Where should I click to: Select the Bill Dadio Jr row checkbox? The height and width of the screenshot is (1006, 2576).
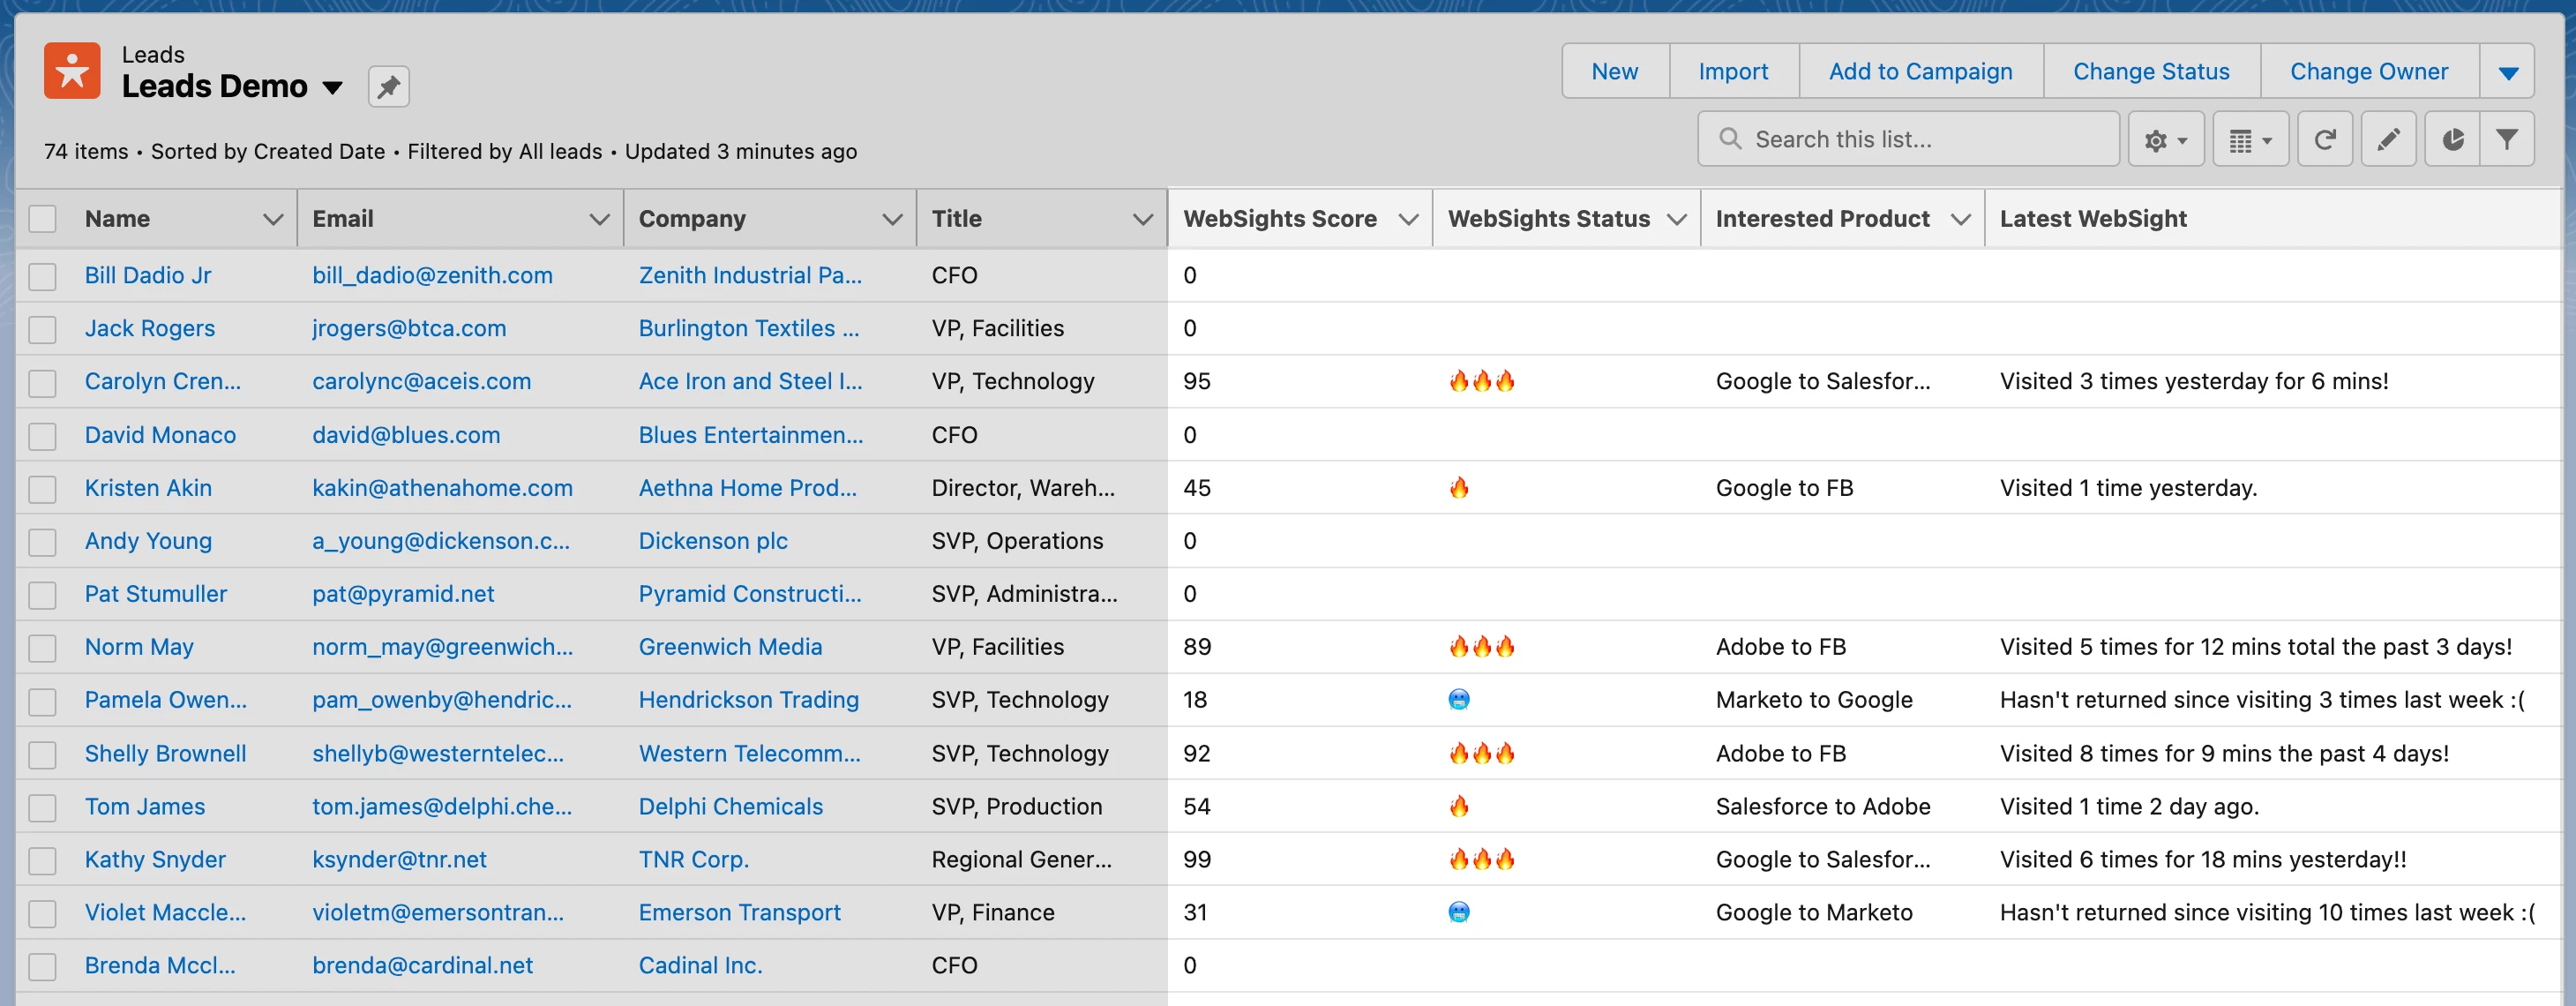click(42, 276)
